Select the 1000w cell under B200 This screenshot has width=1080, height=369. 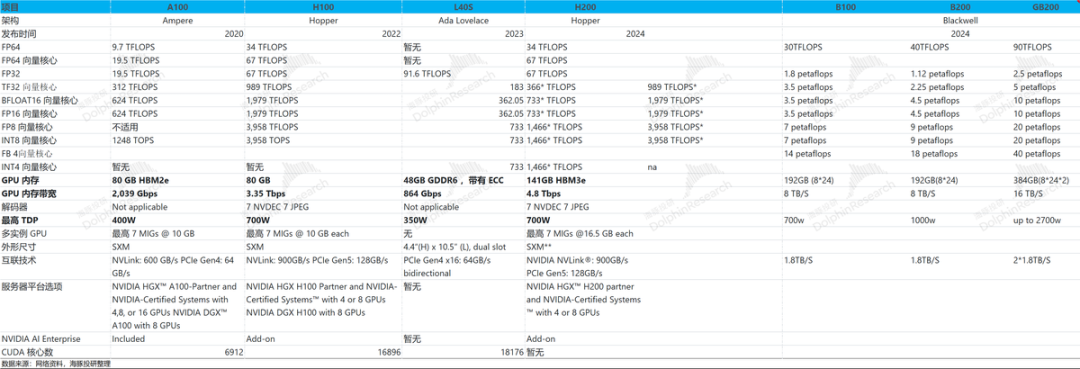[x=924, y=220]
